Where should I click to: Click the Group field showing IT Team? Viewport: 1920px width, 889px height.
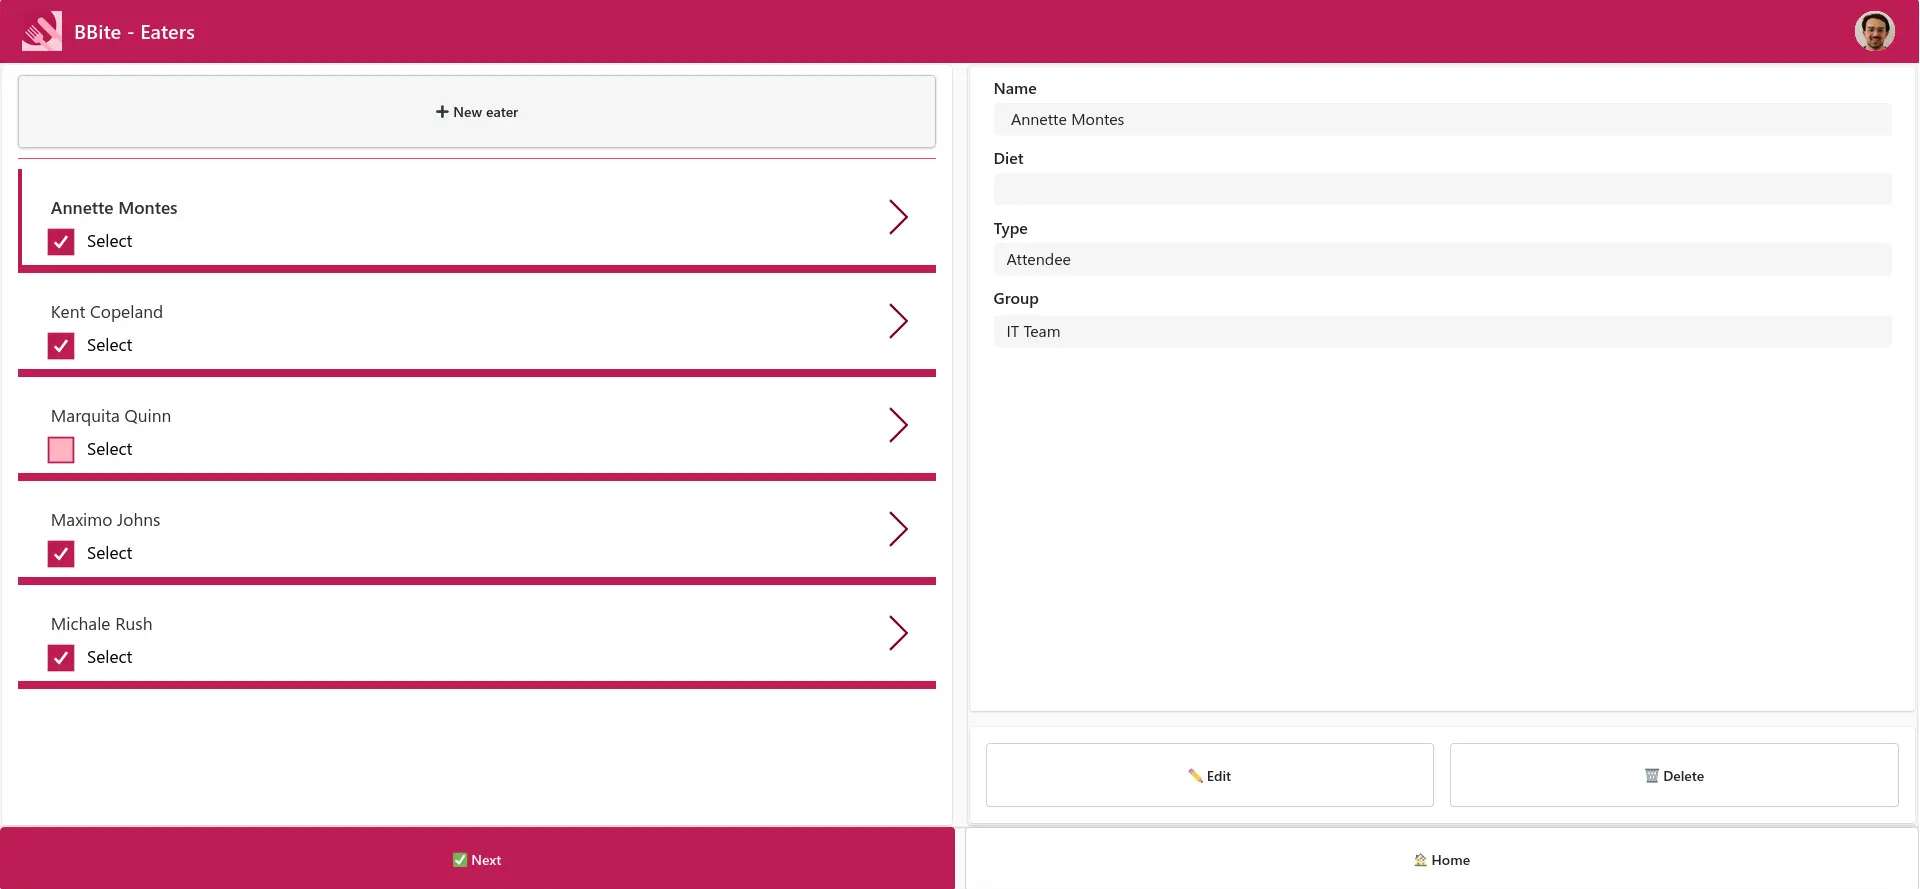(x=1441, y=332)
